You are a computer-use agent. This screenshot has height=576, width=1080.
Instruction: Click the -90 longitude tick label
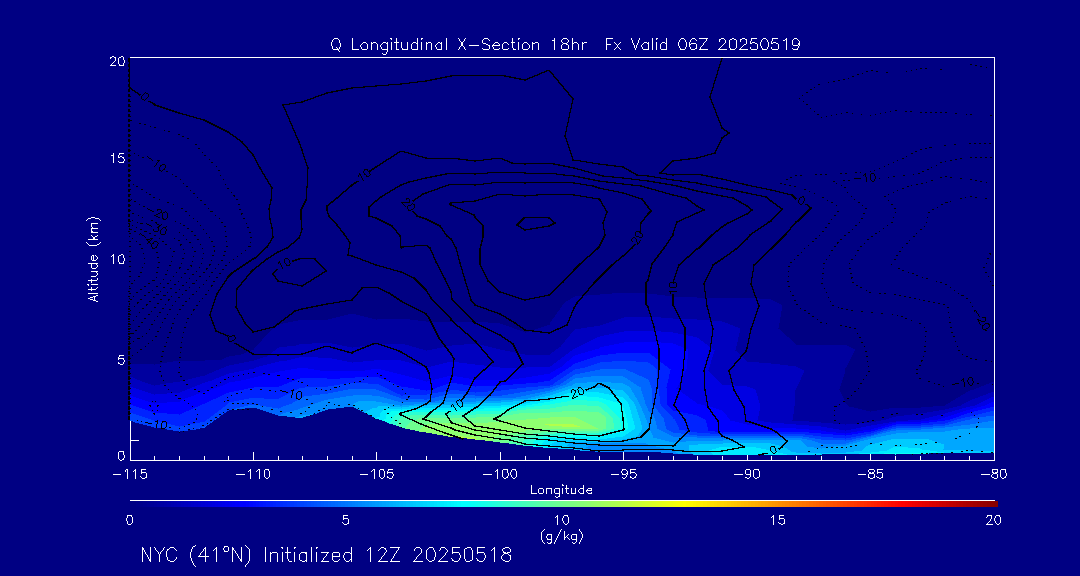point(747,474)
